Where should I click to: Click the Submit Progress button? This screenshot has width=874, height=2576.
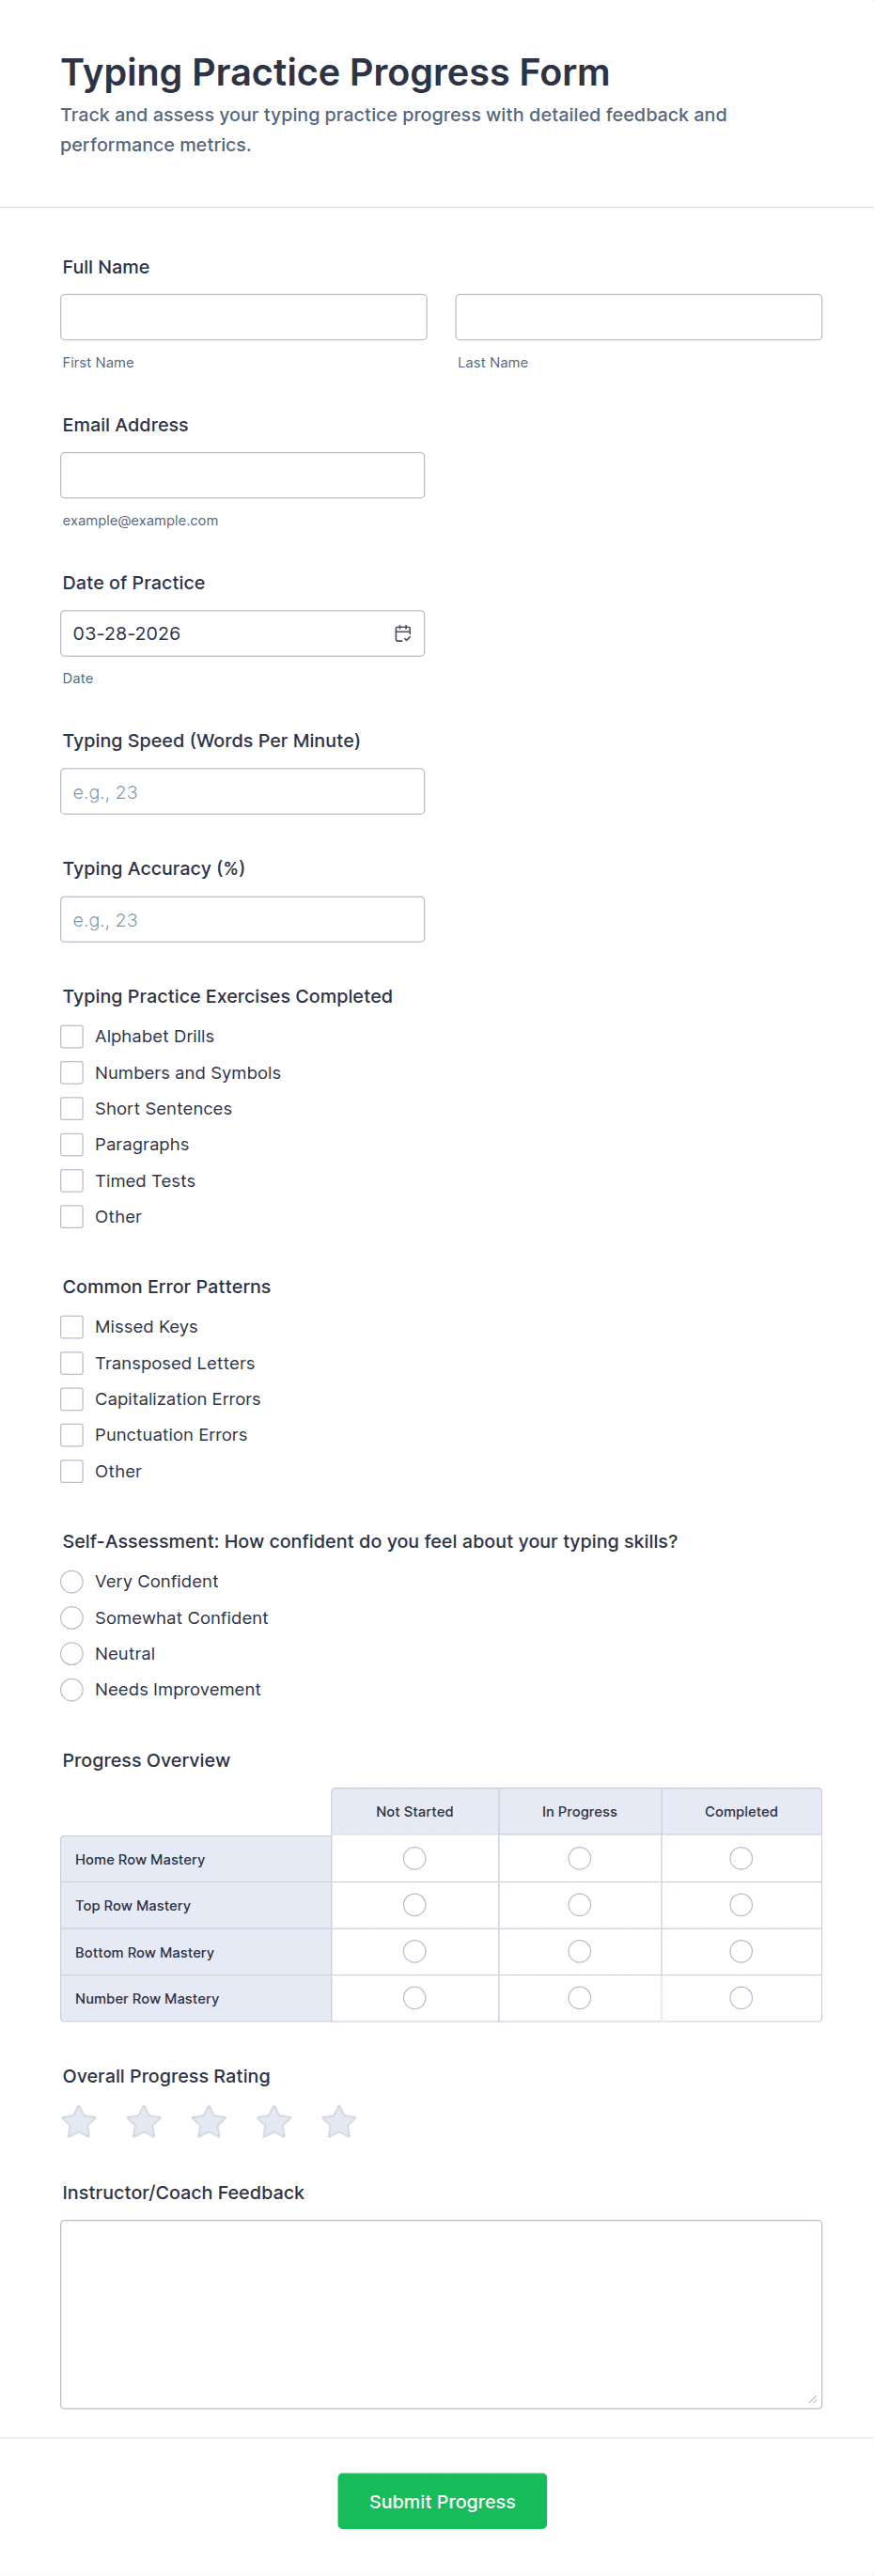click(x=442, y=2501)
